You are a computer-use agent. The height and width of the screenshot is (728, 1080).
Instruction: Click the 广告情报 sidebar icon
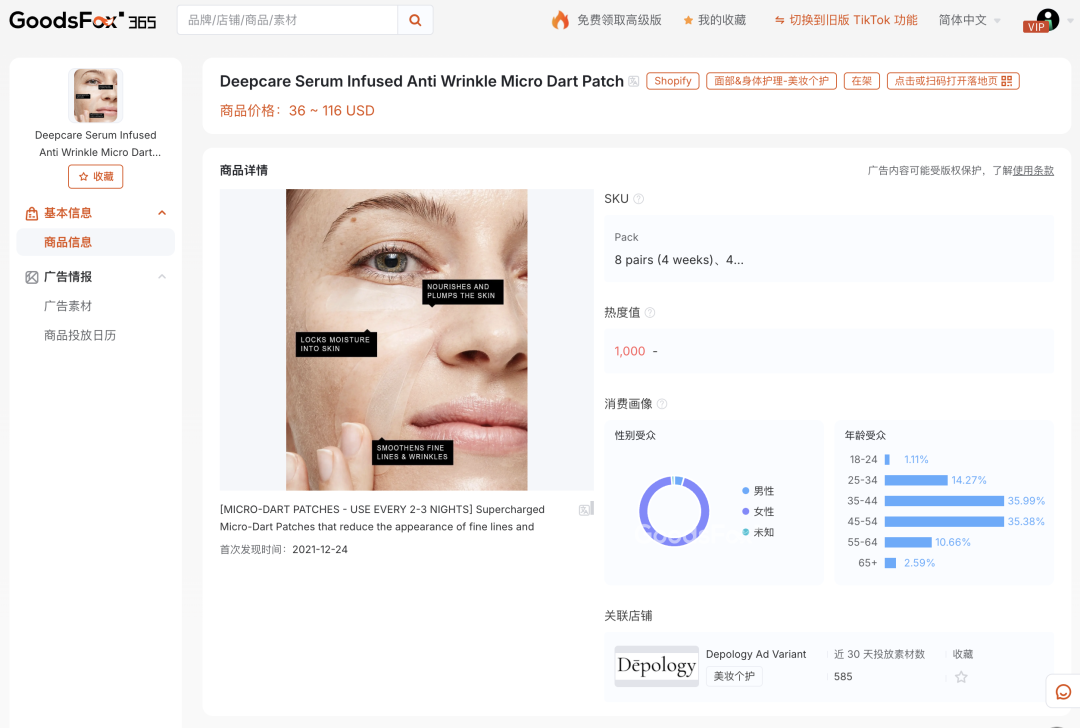pyautogui.click(x=30, y=277)
